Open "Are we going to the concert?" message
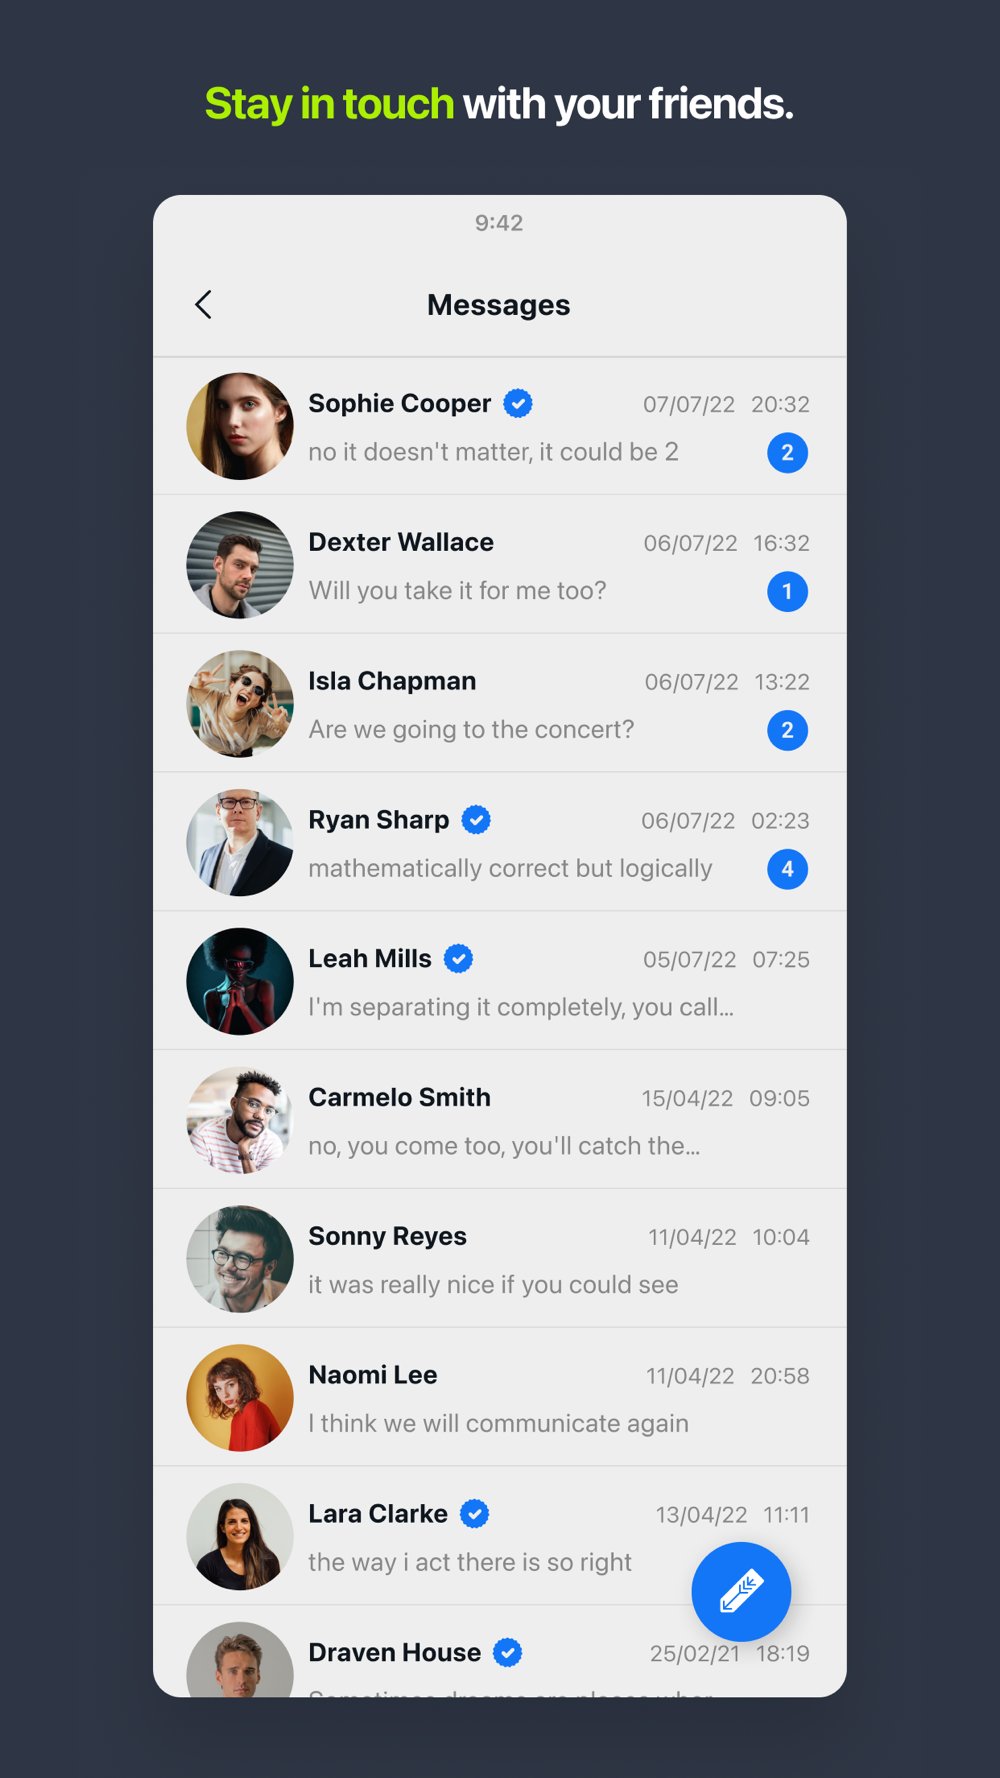1000x1778 pixels. [x=471, y=730]
